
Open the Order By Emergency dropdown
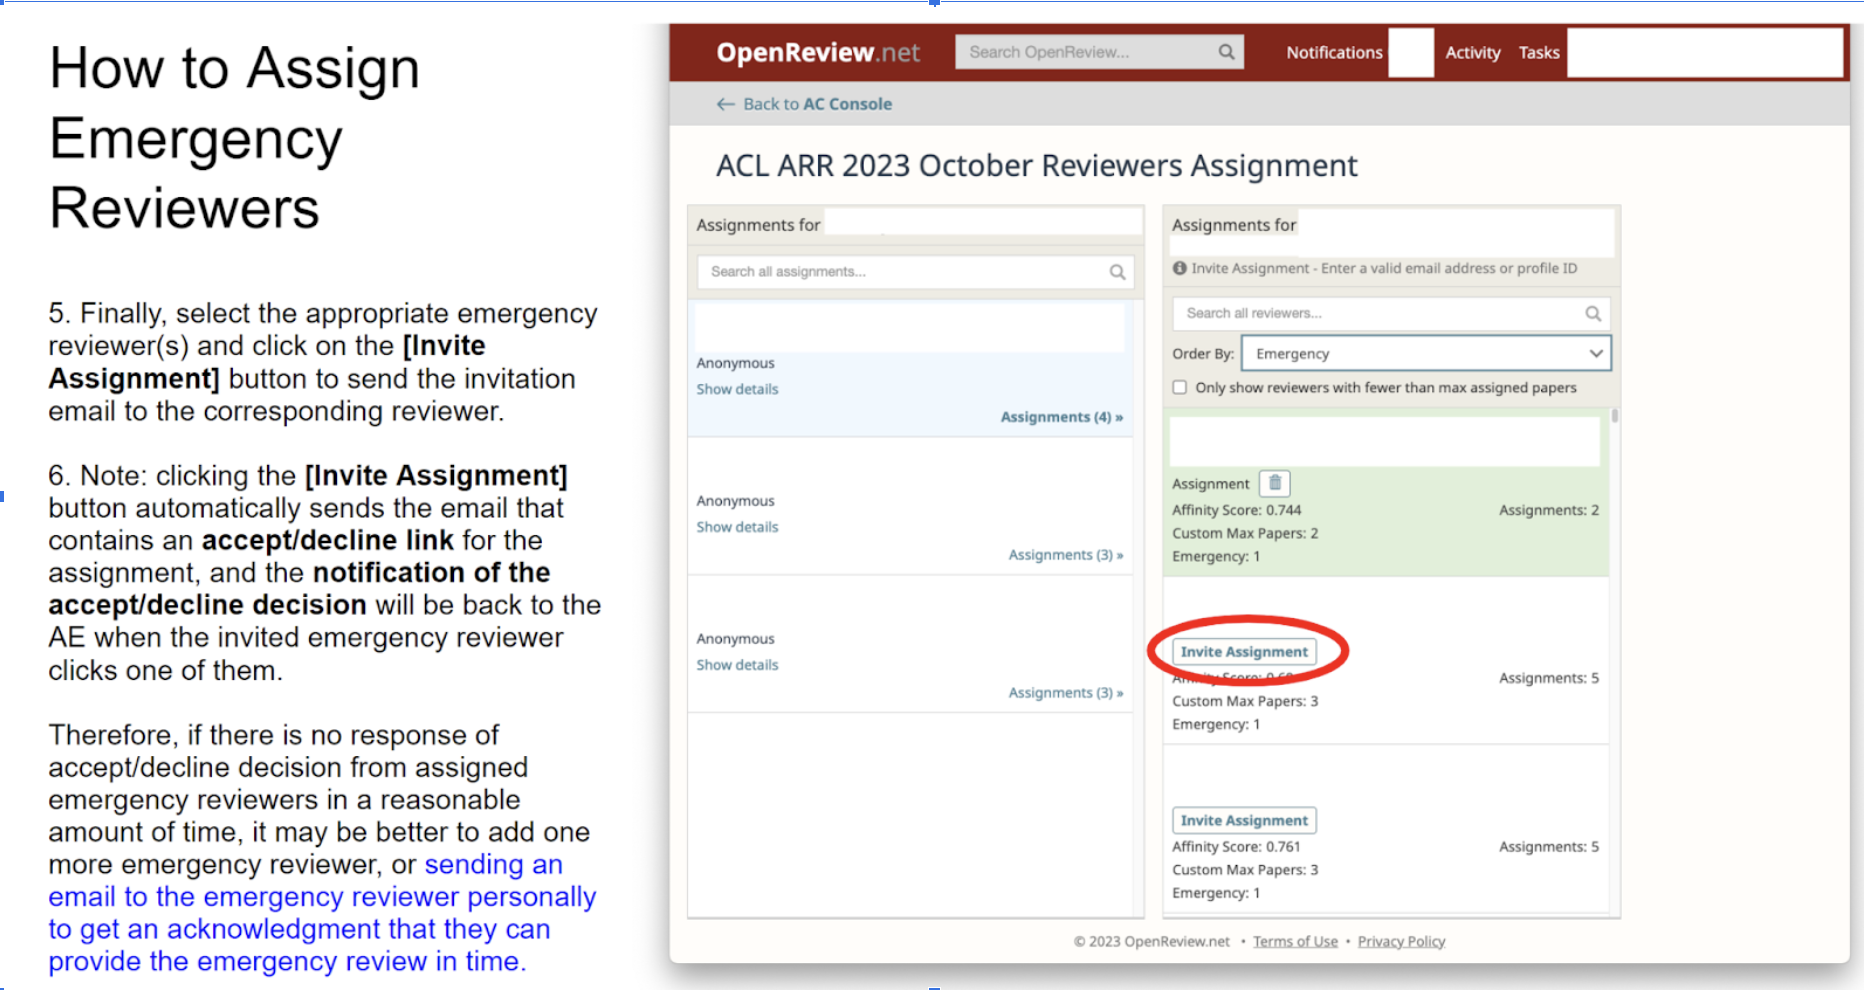(1426, 353)
